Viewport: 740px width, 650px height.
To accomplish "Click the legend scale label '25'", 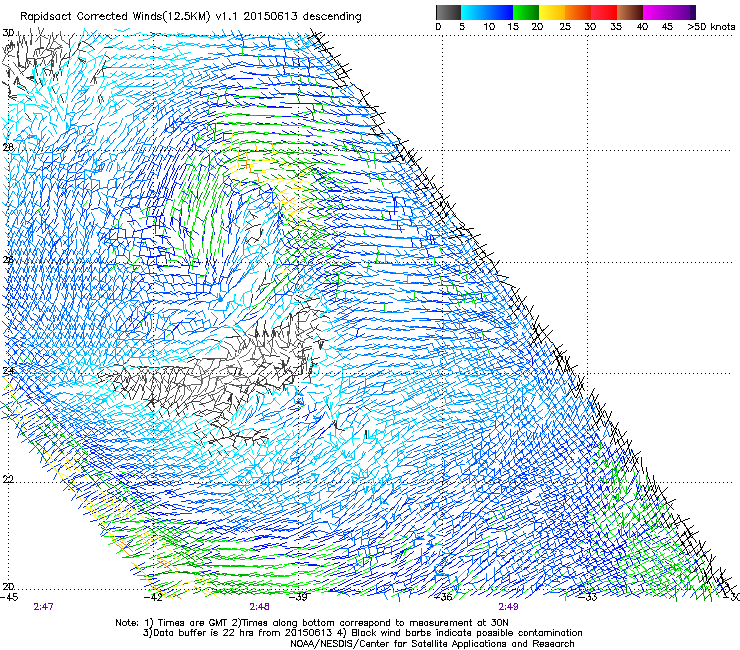I will click(565, 27).
